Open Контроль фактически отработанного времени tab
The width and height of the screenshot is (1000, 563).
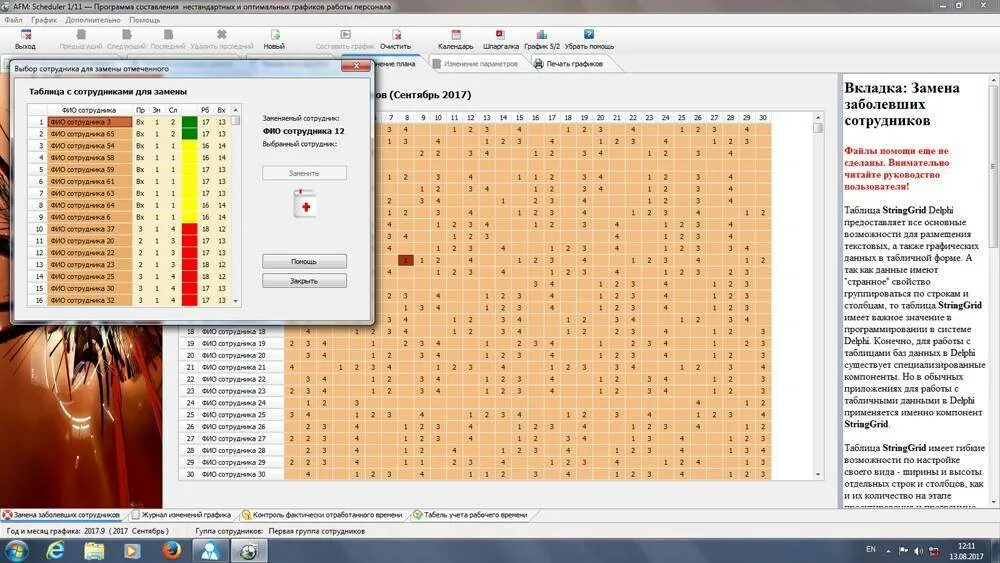(322, 515)
